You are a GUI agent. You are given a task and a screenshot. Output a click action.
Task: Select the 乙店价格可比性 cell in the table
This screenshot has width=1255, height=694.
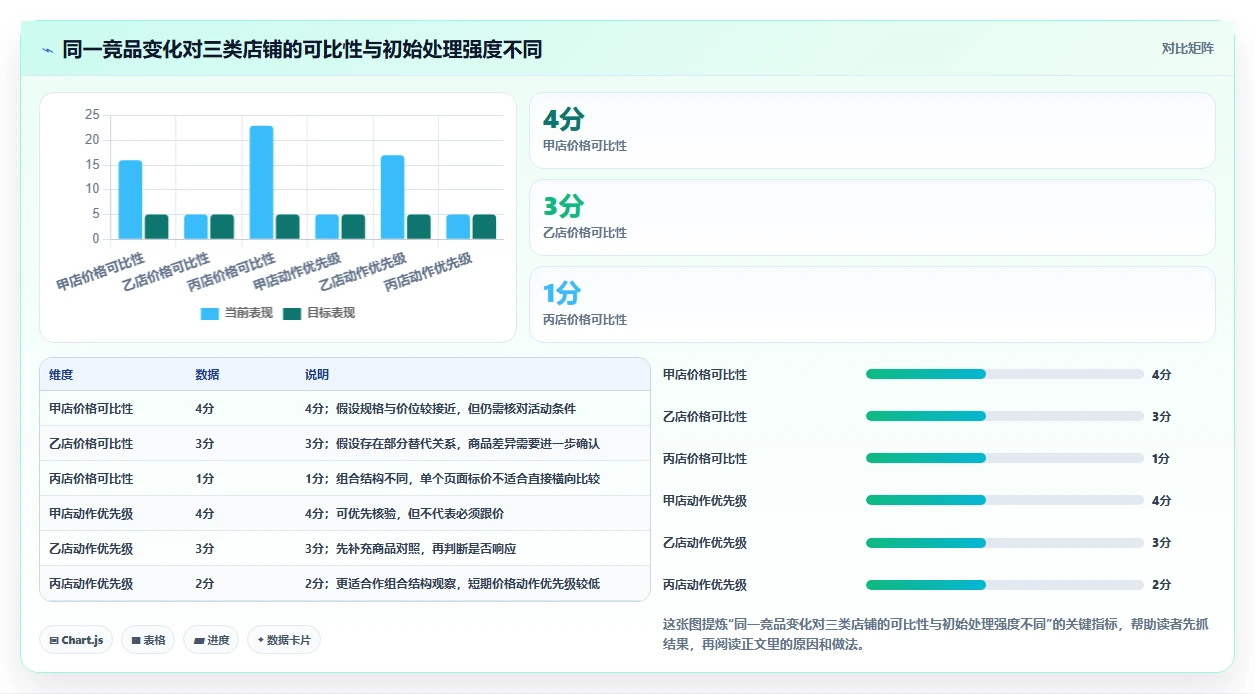[x=91, y=443]
